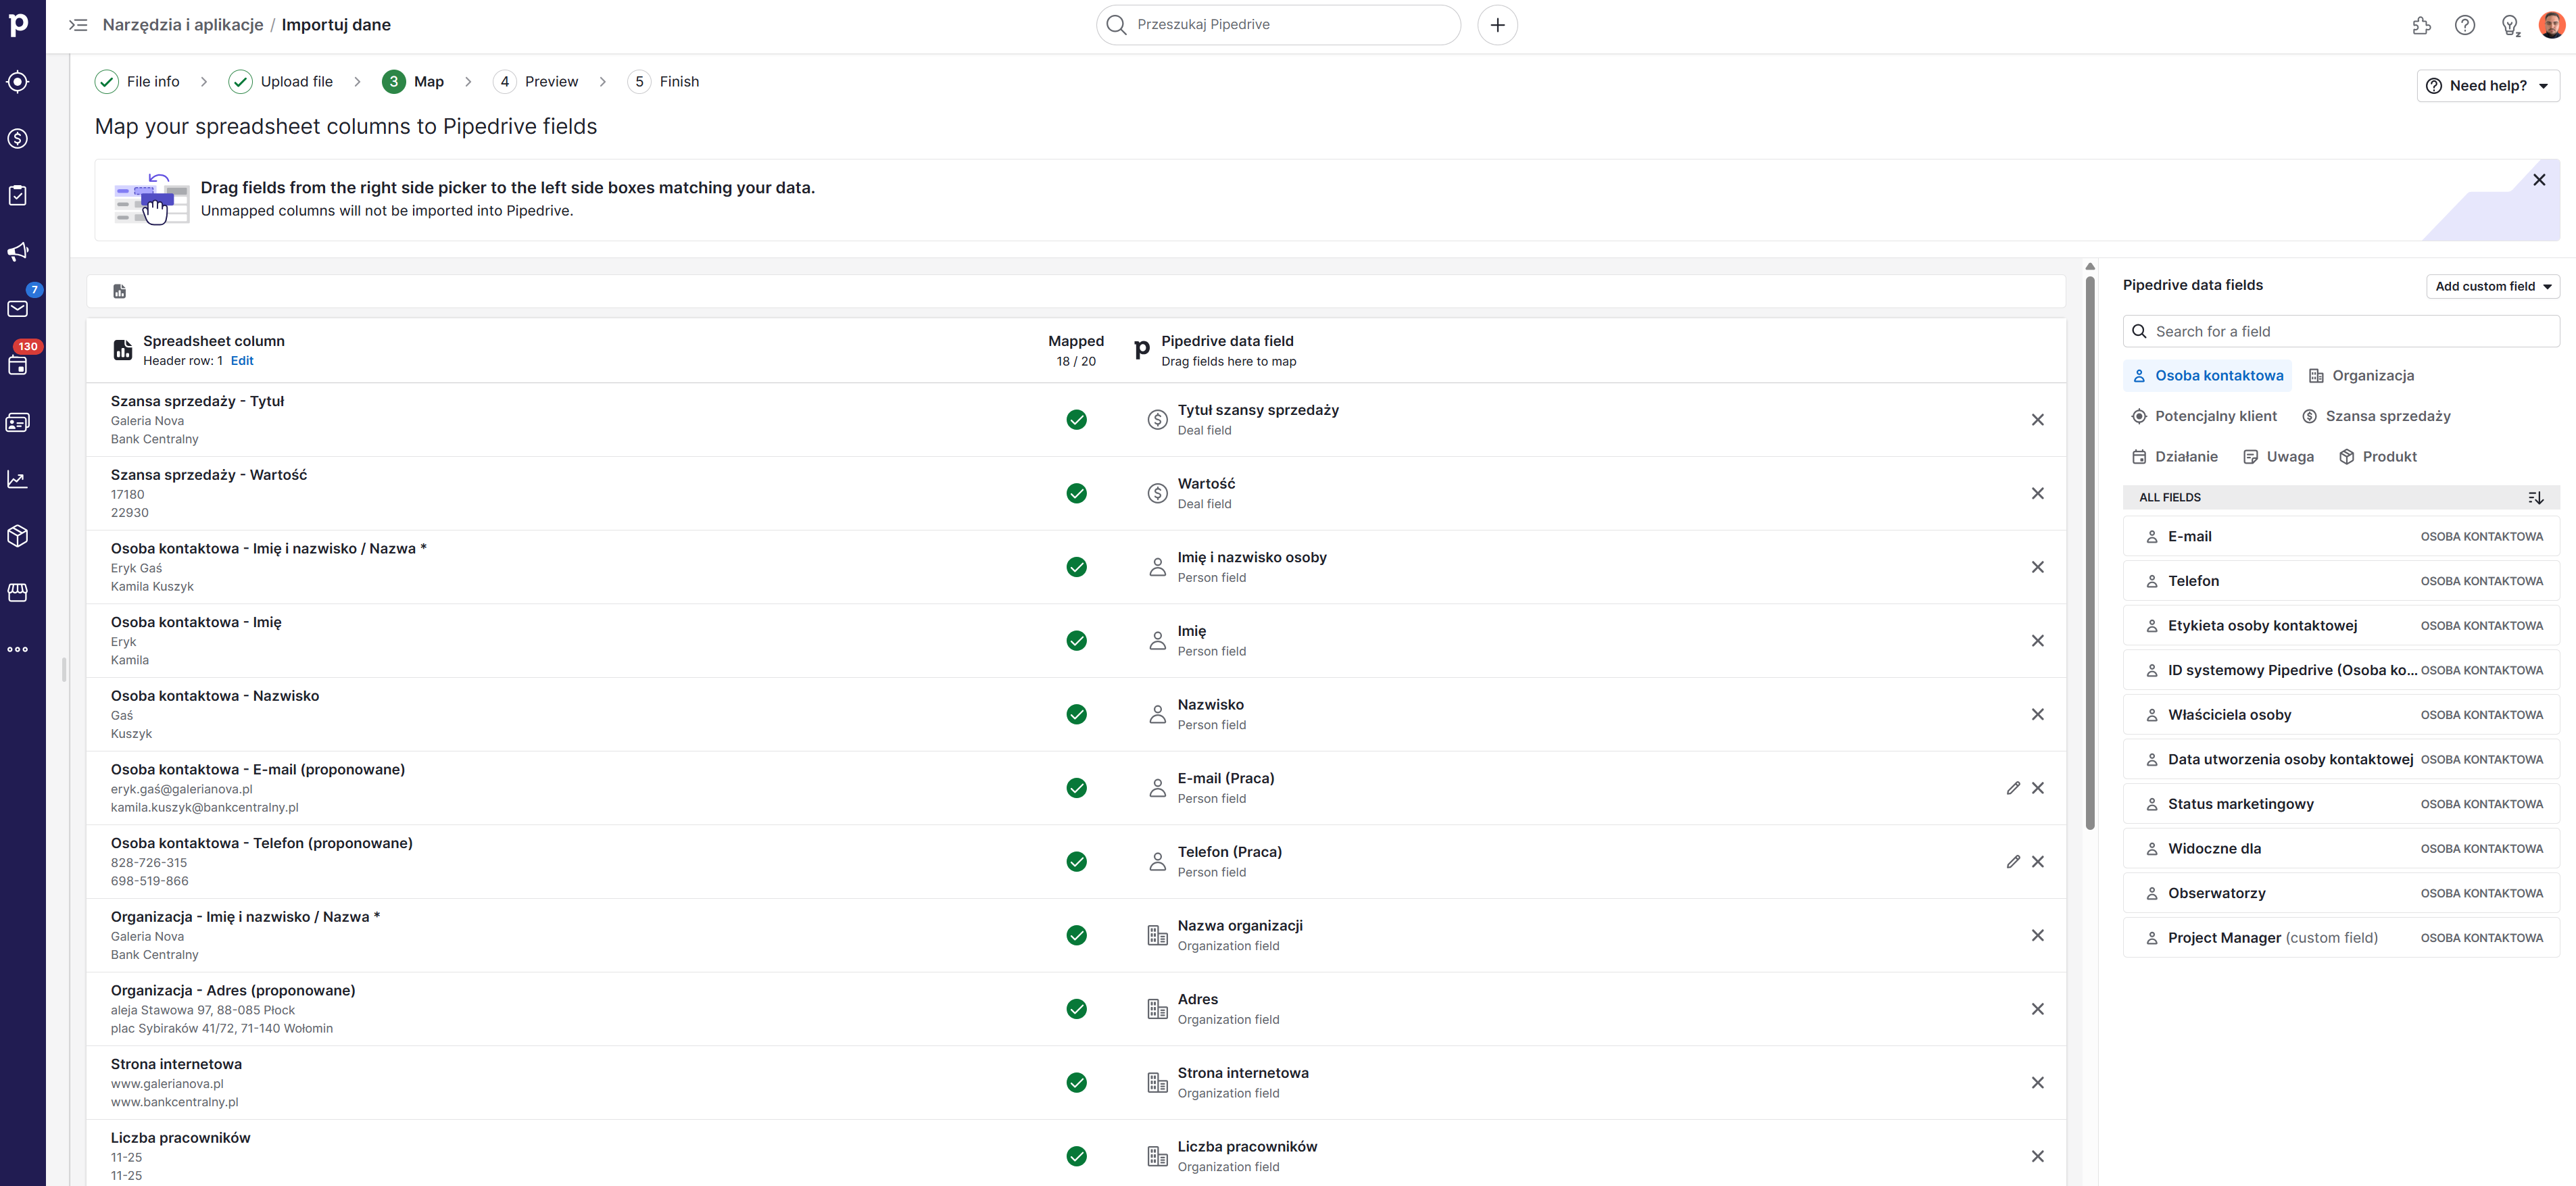Remove the Strona internetowa mapping
The width and height of the screenshot is (2576, 1186).
tap(2038, 1083)
